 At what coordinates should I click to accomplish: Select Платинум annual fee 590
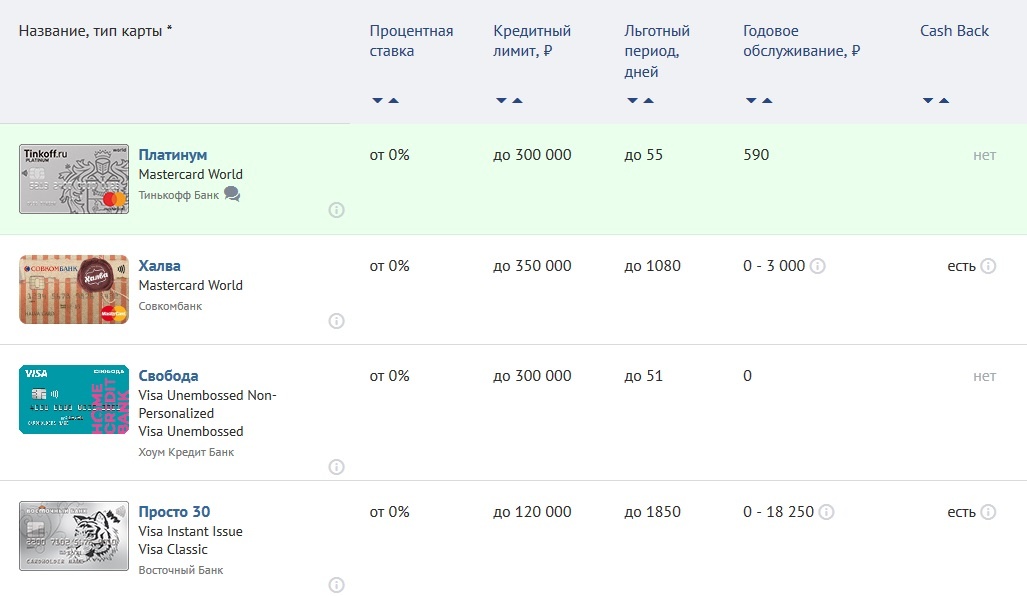(756, 155)
